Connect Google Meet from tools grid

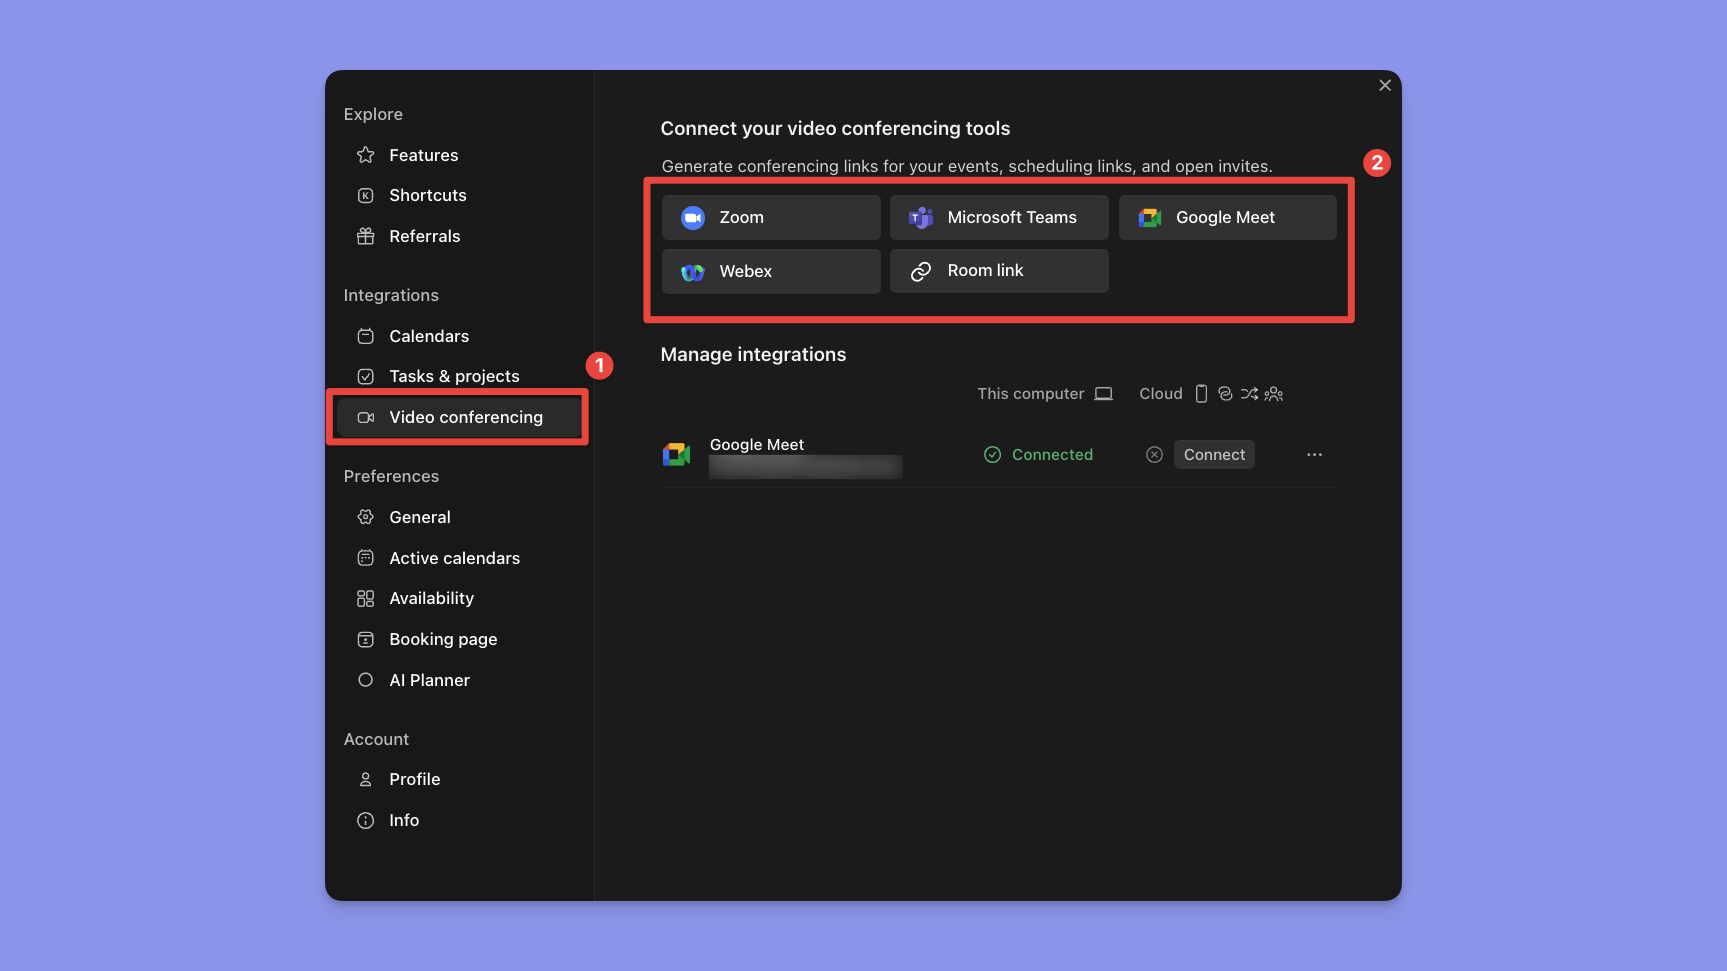point(1227,218)
